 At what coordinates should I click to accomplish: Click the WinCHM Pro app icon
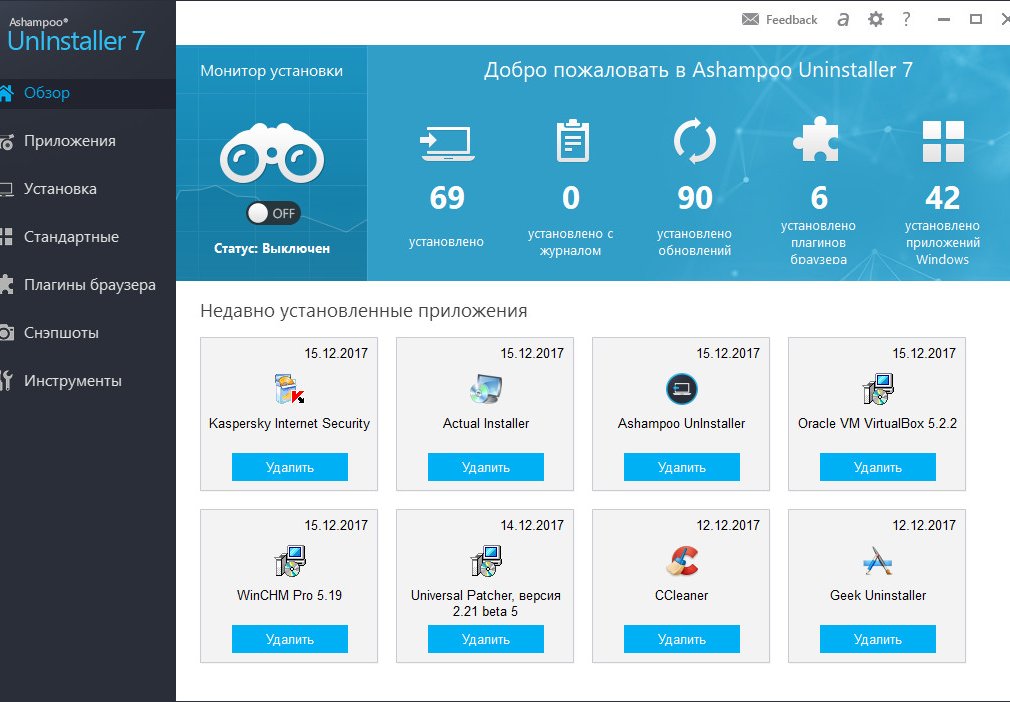[289, 561]
